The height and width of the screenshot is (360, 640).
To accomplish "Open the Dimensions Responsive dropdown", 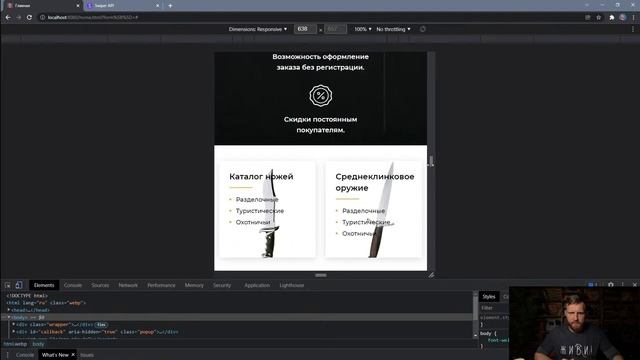I will (x=258, y=29).
